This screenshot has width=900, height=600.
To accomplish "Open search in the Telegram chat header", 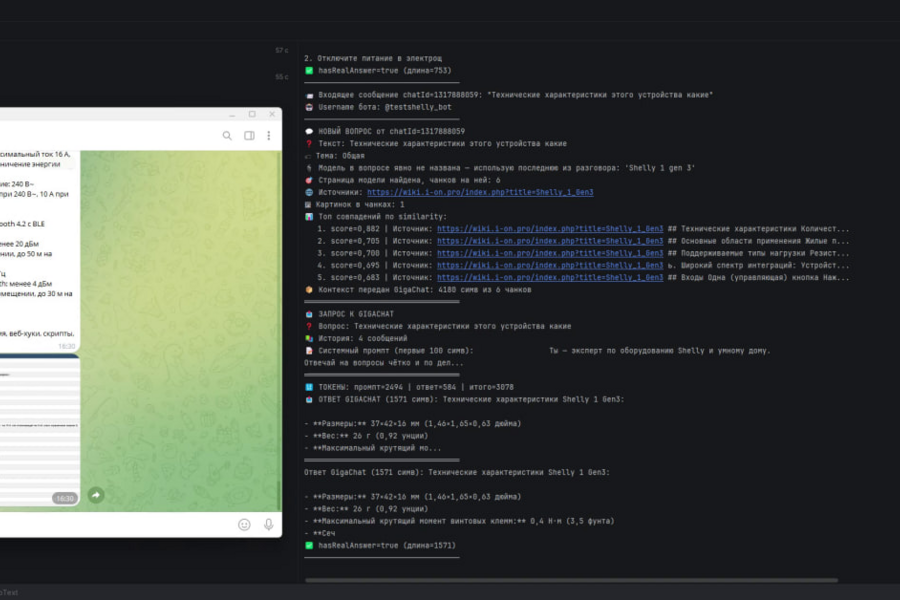I will [x=227, y=136].
